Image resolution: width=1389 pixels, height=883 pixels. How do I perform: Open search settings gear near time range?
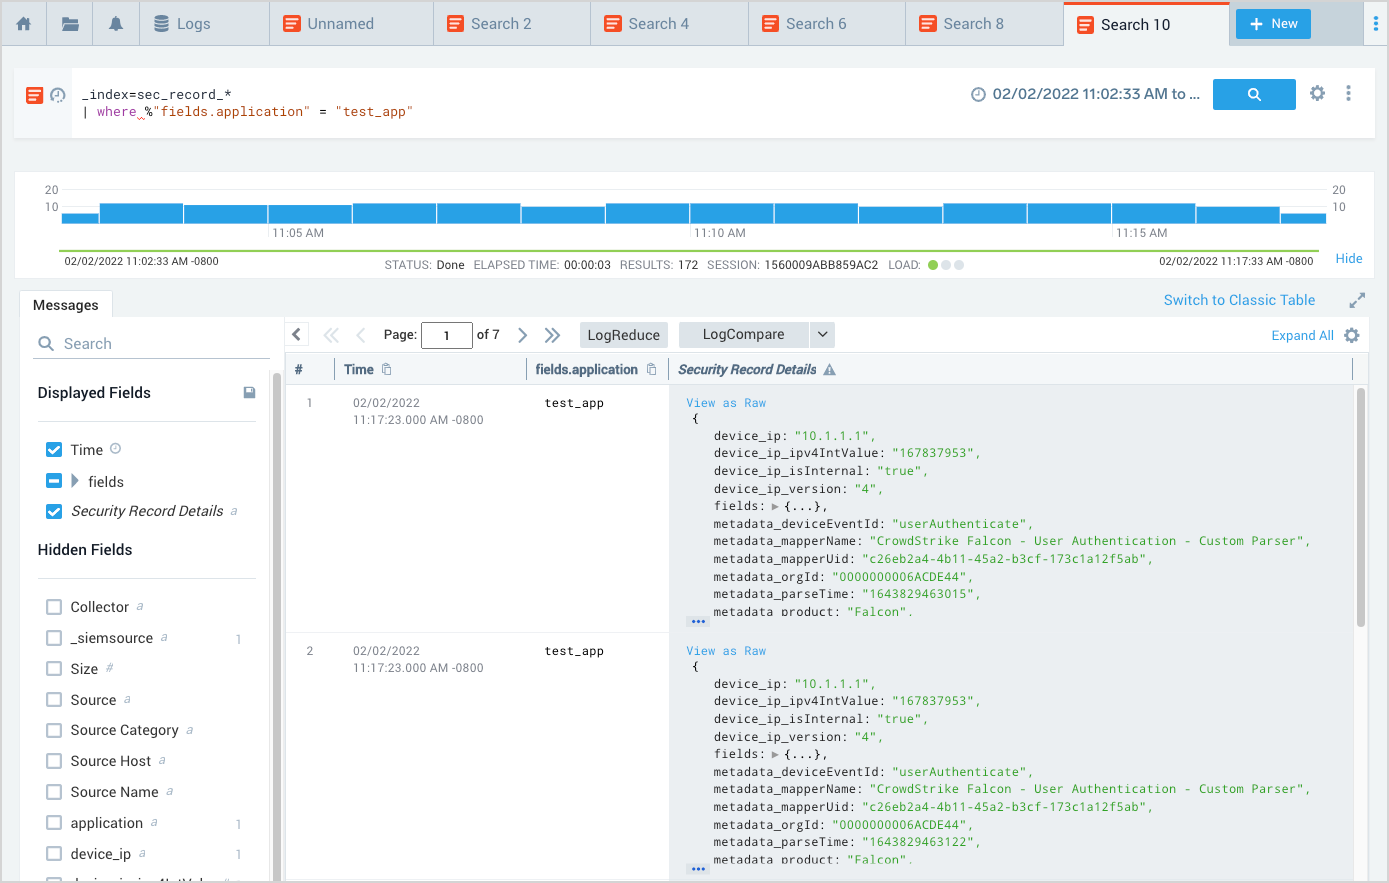(1317, 93)
